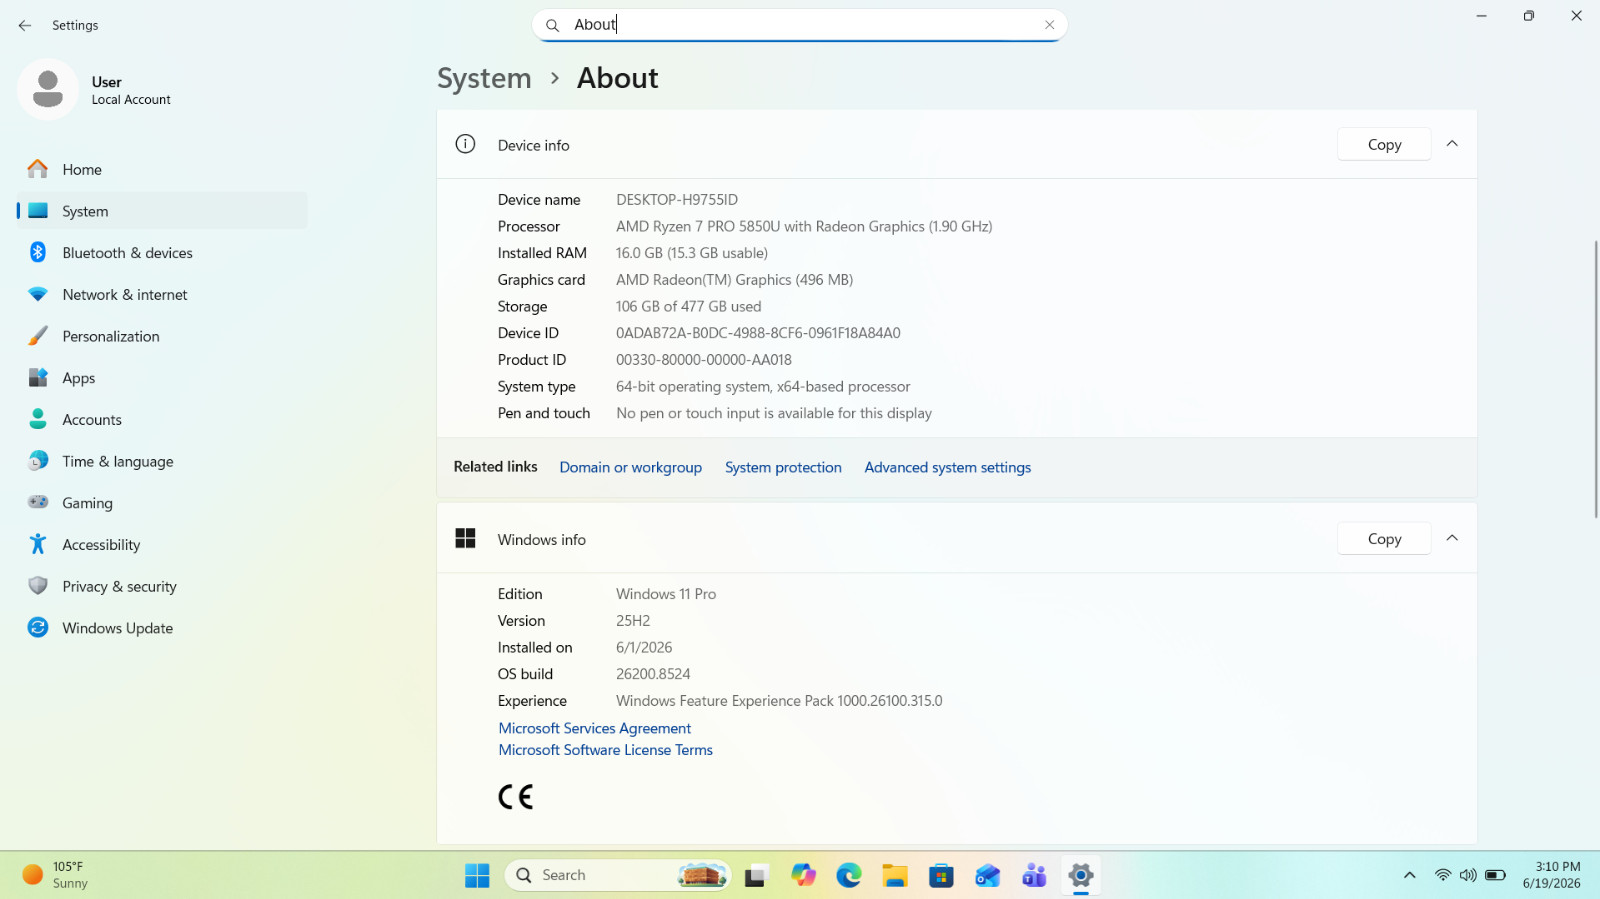1600x899 pixels.
Task: Select System in the sidebar
Action: click(x=162, y=211)
